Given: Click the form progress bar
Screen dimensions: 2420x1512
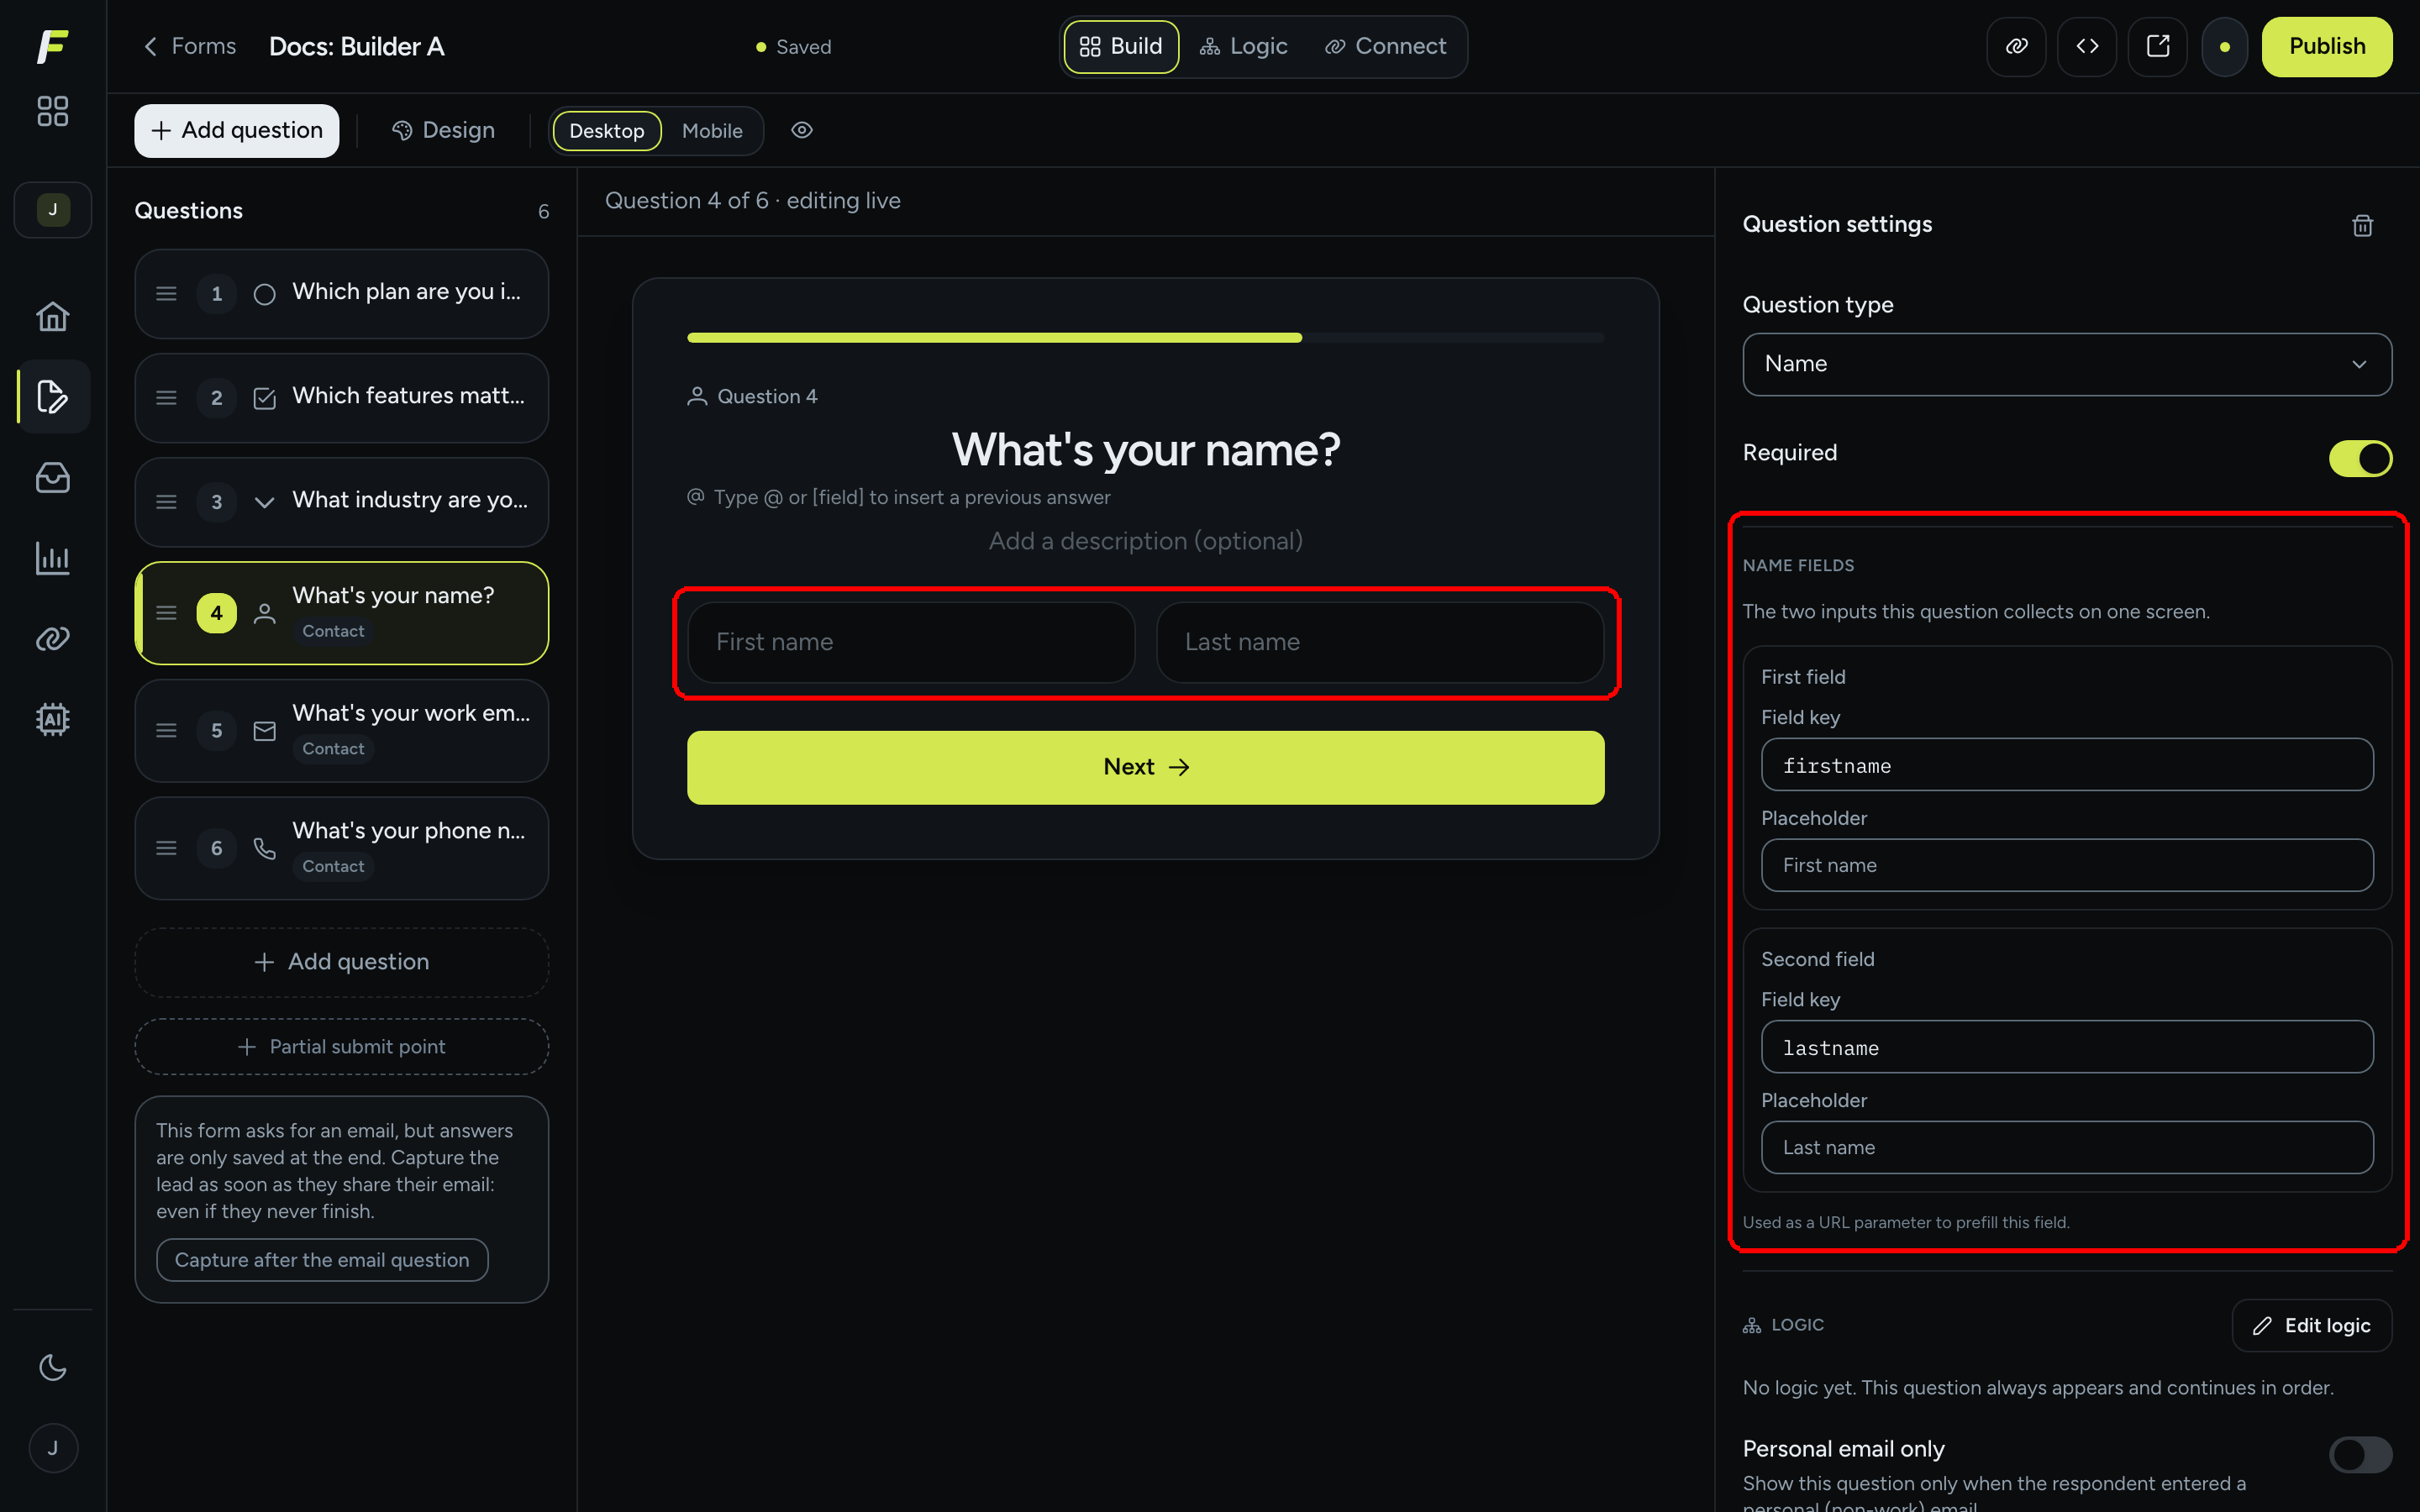Looking at the screenshot, I should (x=1146, y=338).
